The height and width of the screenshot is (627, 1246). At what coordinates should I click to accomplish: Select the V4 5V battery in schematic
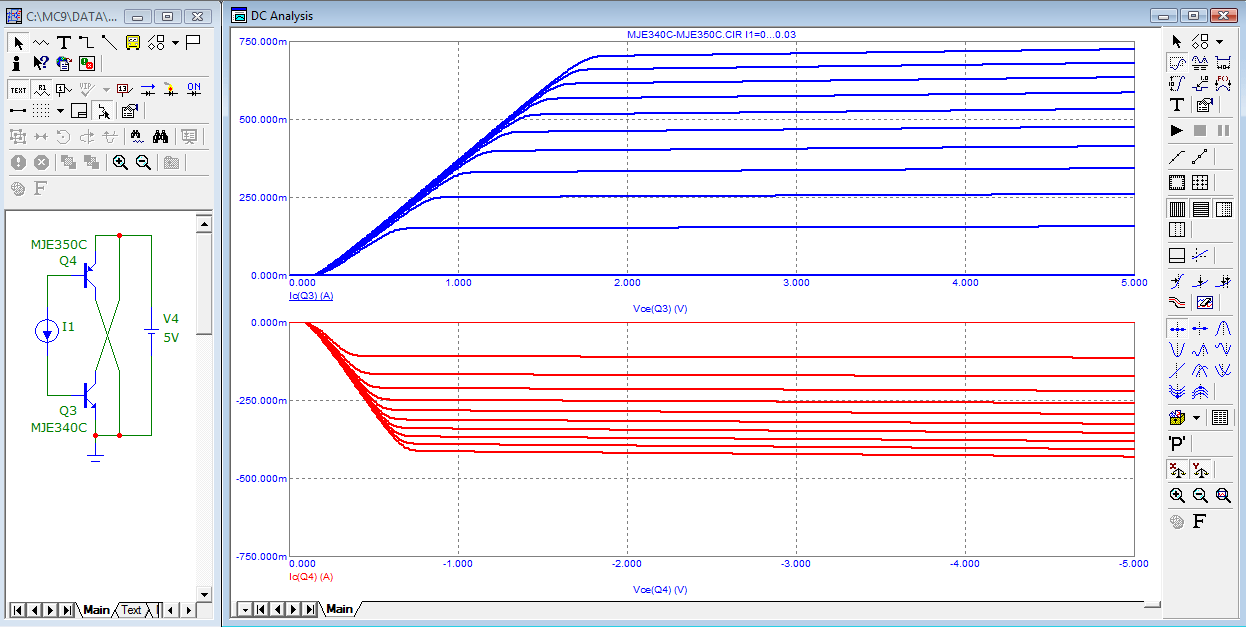(x=152, y=329)
